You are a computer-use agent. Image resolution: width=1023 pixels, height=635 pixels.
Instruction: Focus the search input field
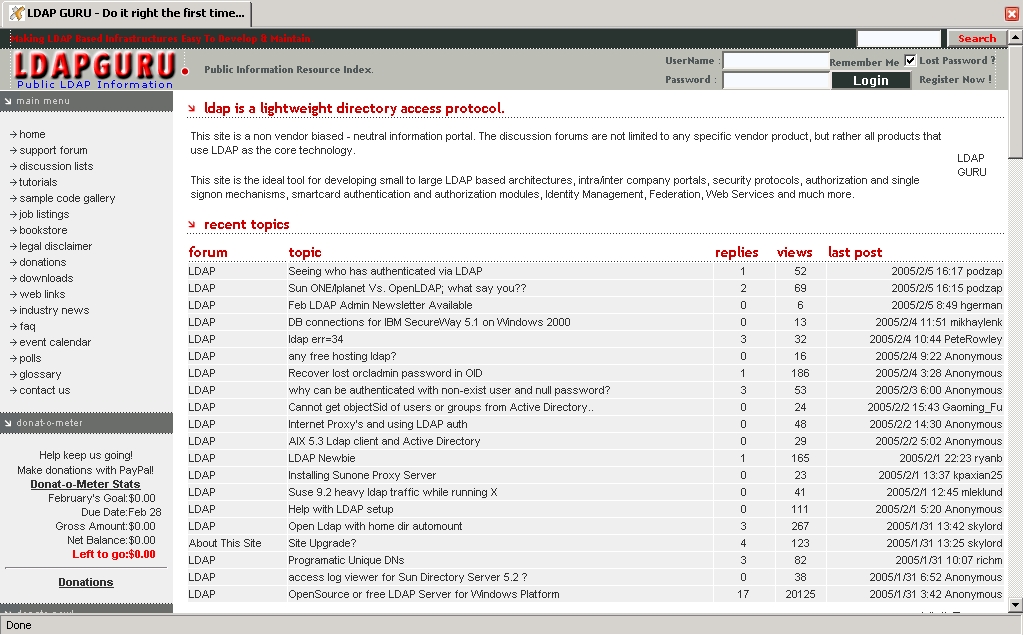point(899,39)
